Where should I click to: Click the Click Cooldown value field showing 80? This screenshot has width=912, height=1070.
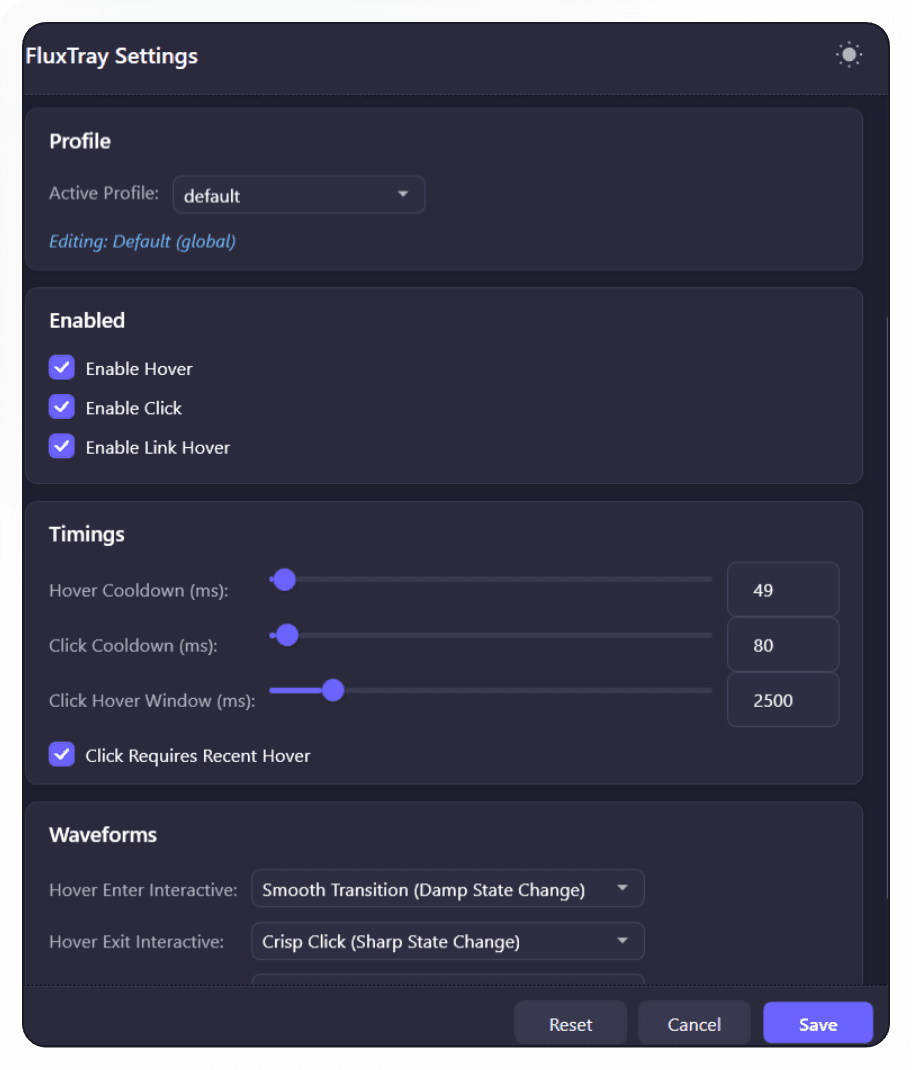click(782, 645)
